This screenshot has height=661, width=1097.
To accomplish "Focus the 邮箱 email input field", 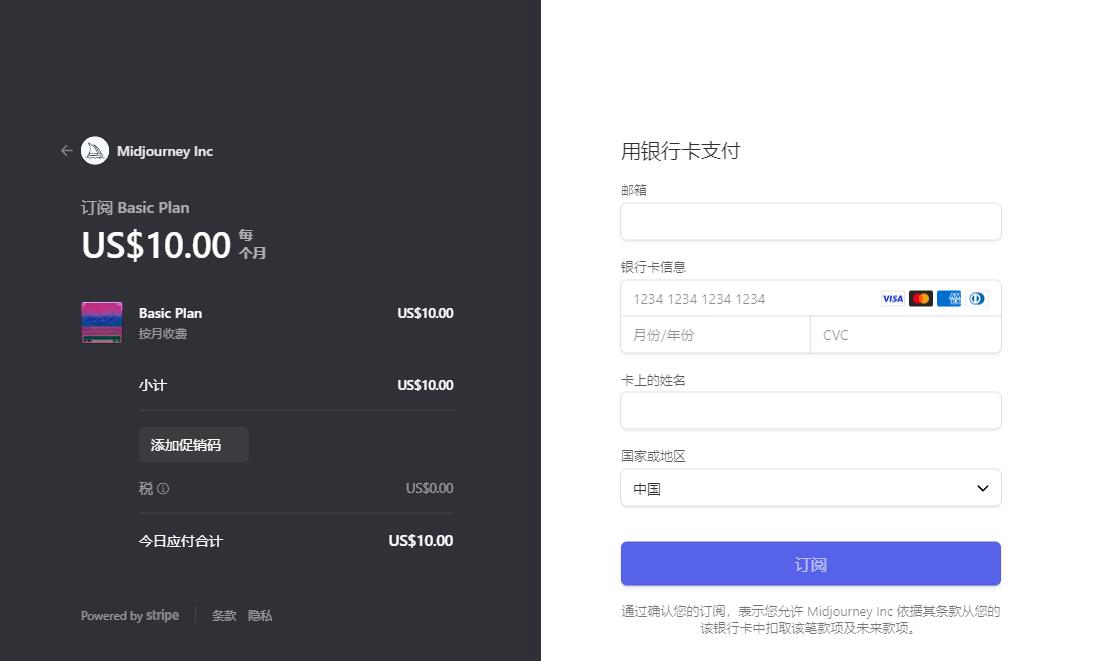I will [810, 222].
